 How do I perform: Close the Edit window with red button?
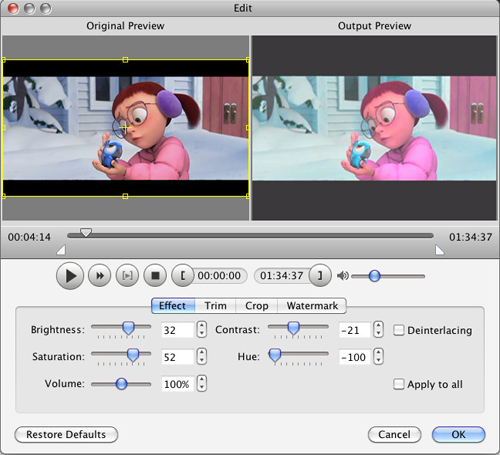click(x=13, y=8)
